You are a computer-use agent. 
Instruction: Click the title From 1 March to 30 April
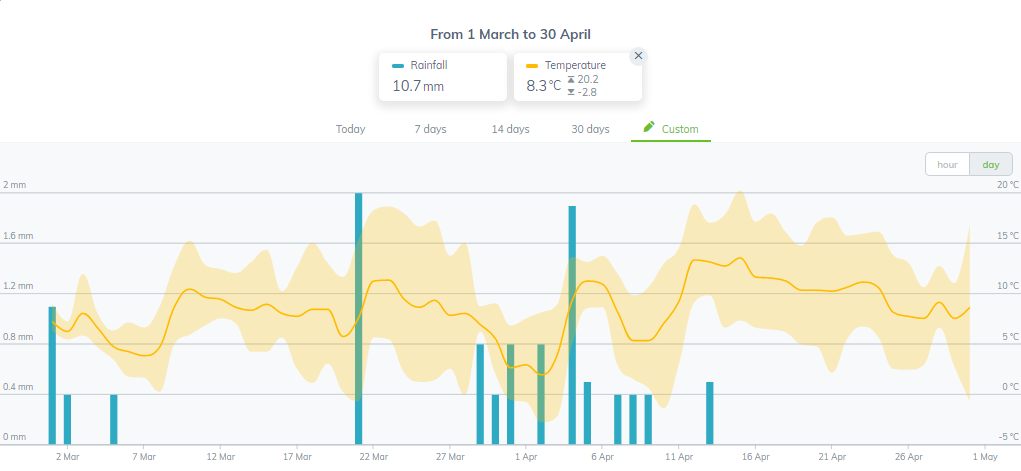pyautogui.click(x=510, y=35)
